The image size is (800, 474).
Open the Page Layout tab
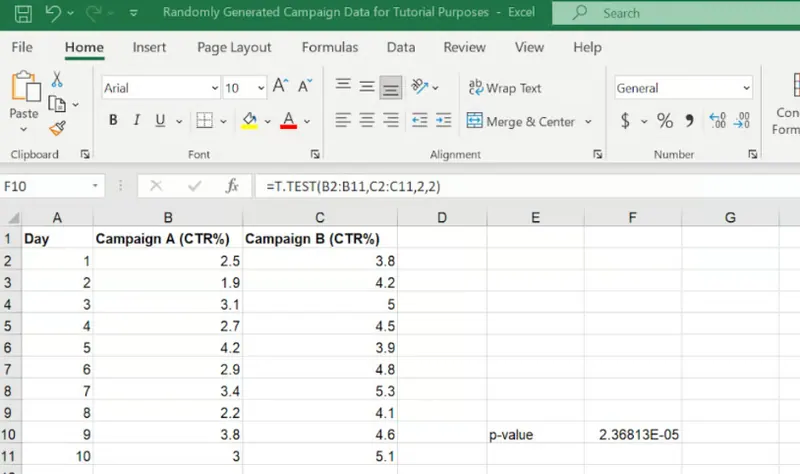tap(234, 47)
